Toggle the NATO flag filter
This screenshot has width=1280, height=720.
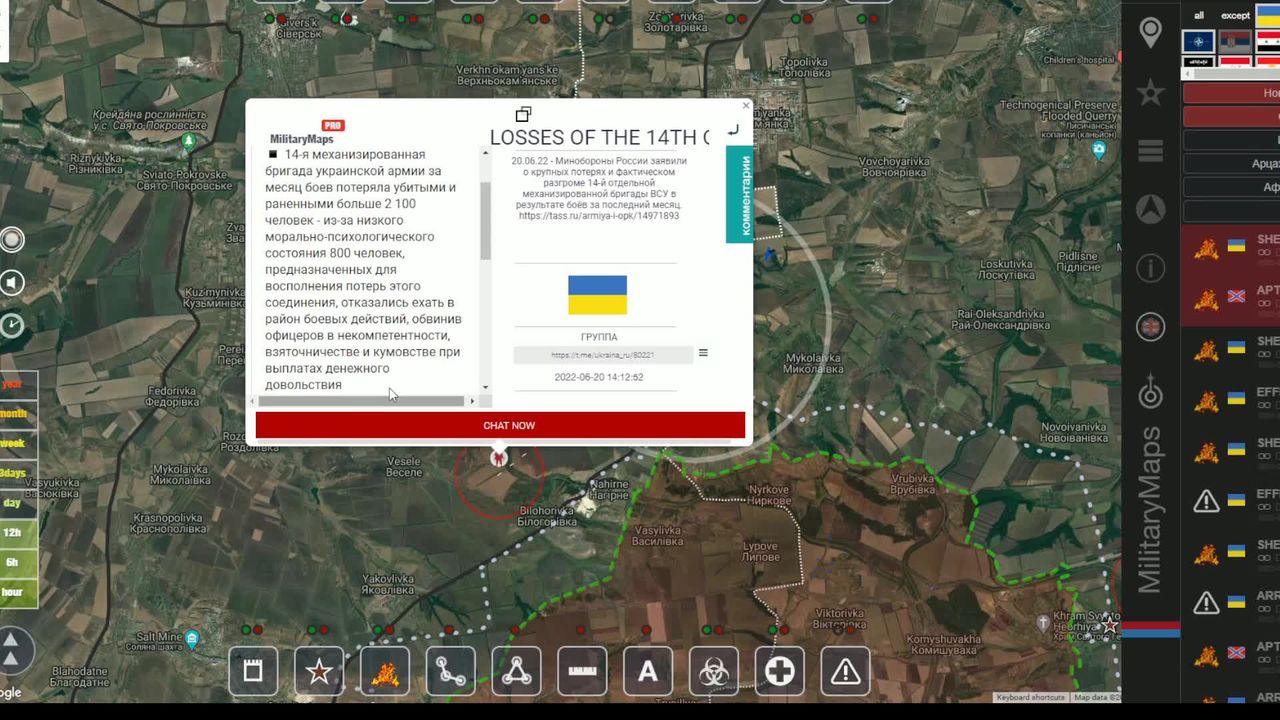(1198, 42)
